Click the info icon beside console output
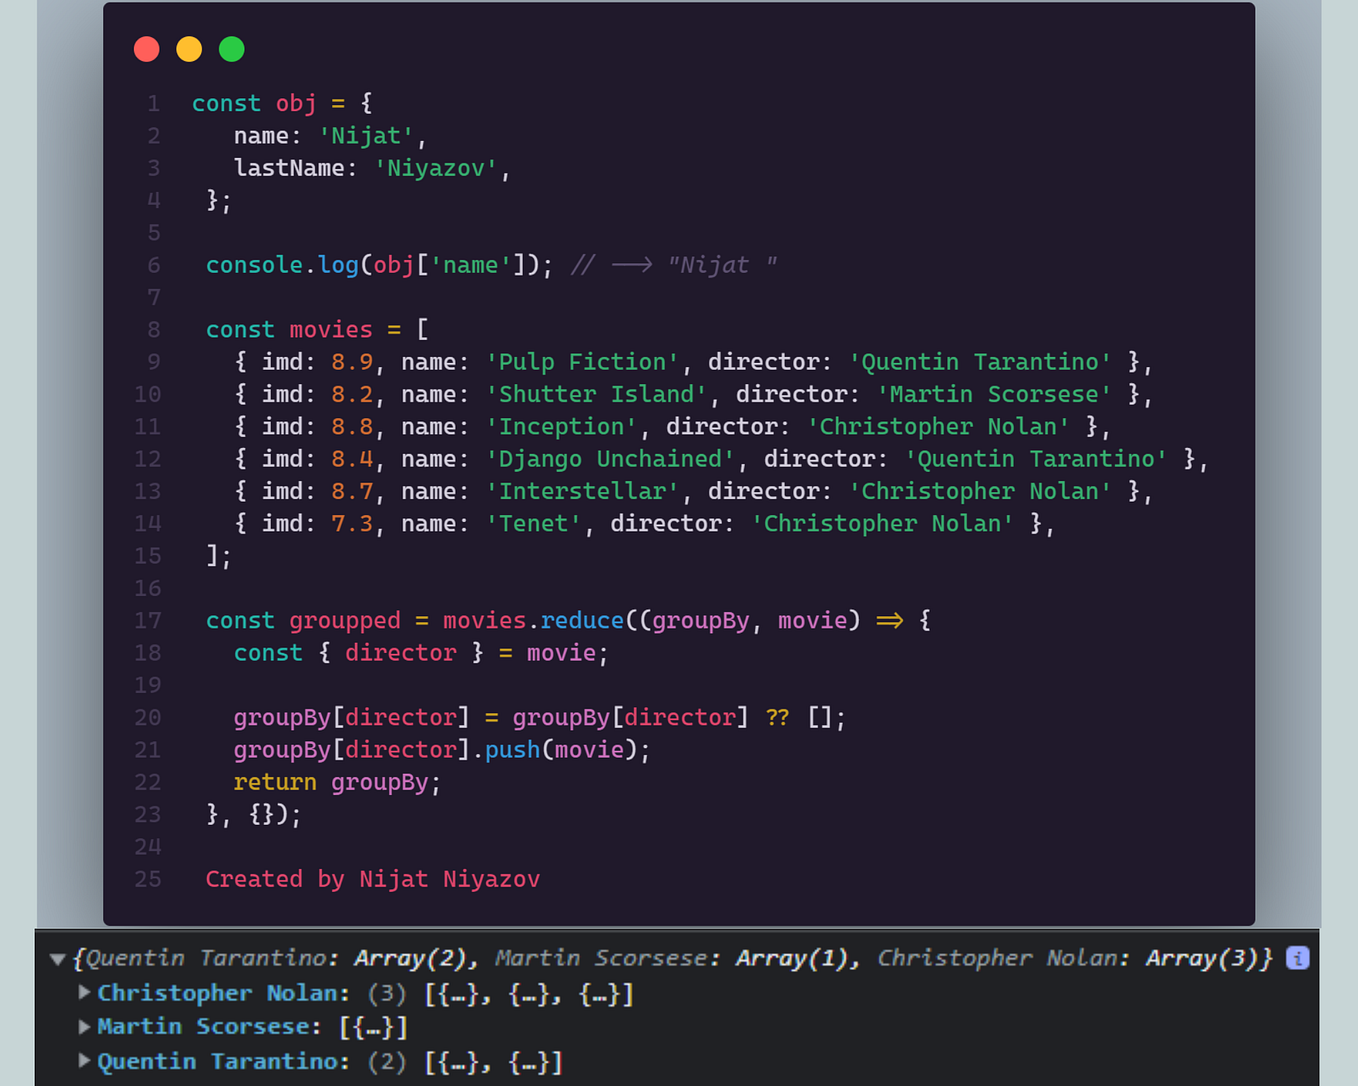This screenshot has width=1358, height=1086. click(1296, 957)
